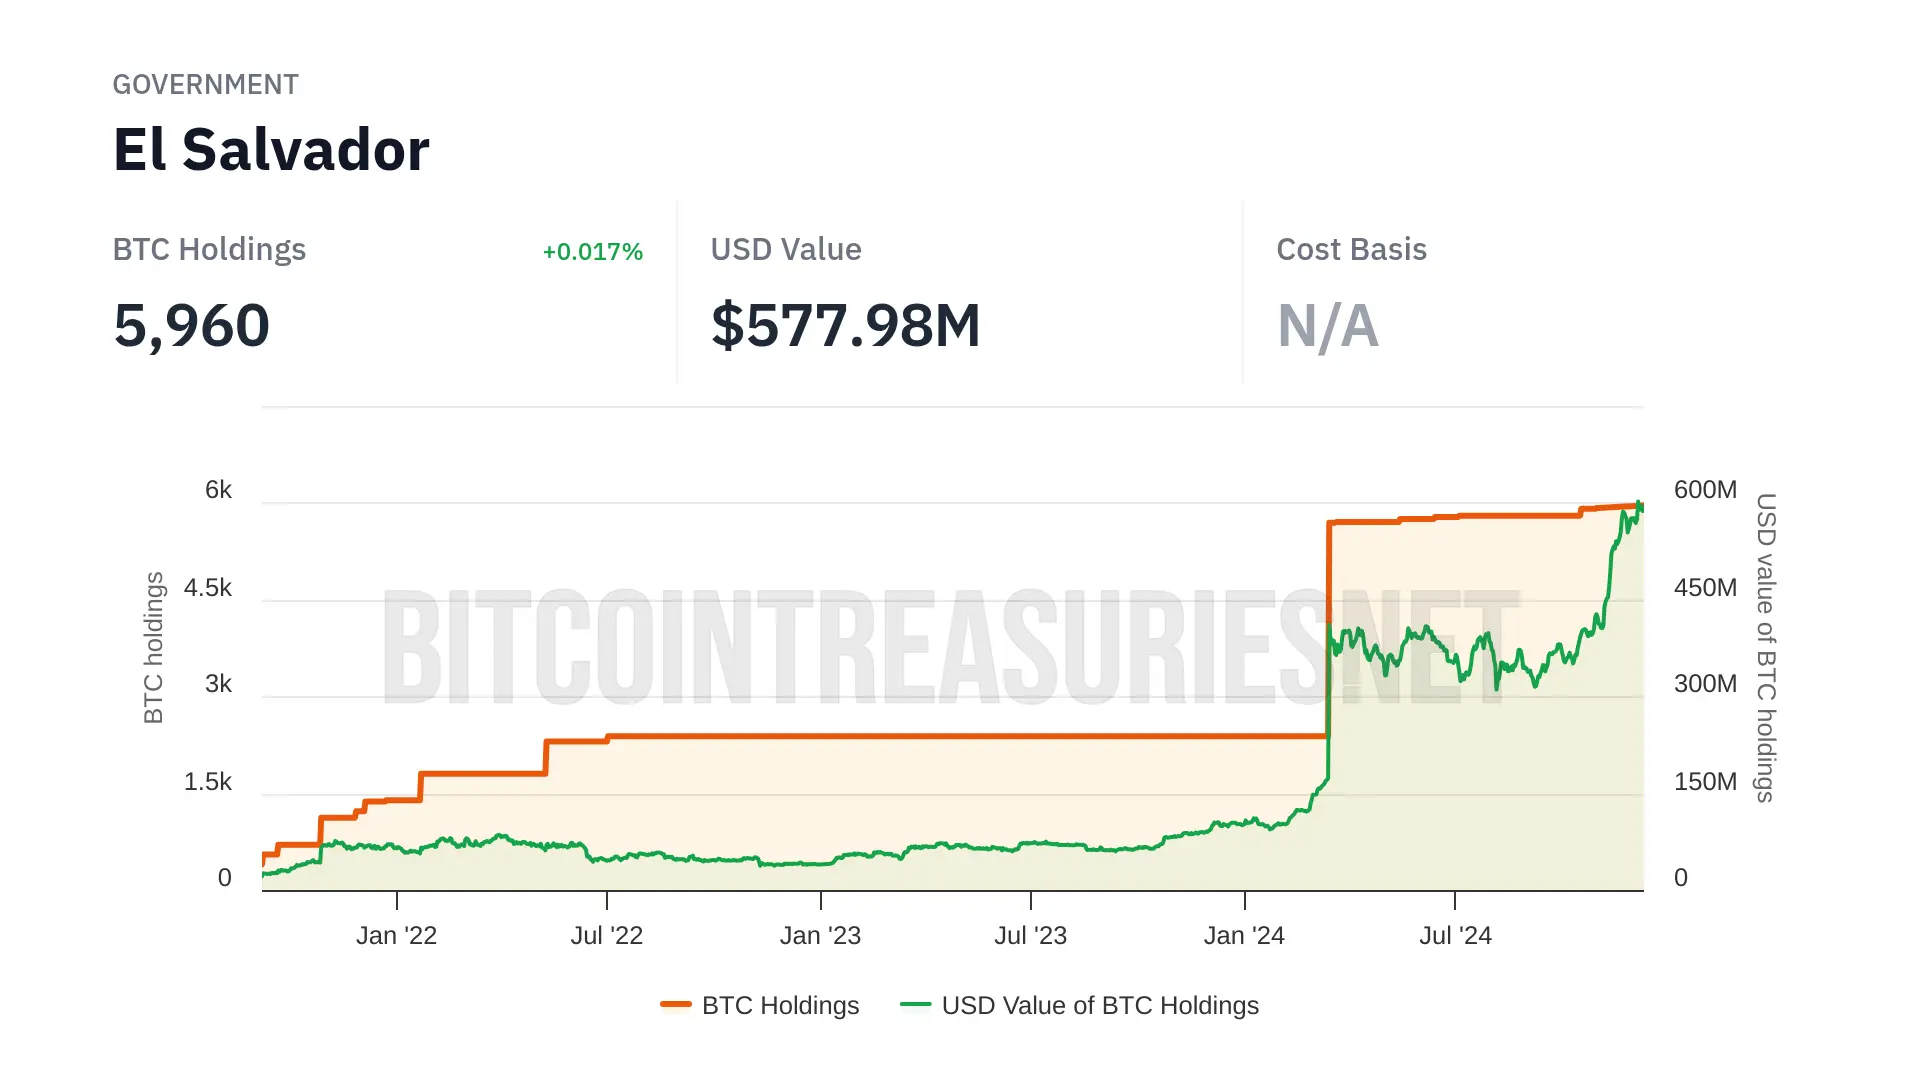
Task: Click the 600M right axis label
Action: tap(1705, 489)
